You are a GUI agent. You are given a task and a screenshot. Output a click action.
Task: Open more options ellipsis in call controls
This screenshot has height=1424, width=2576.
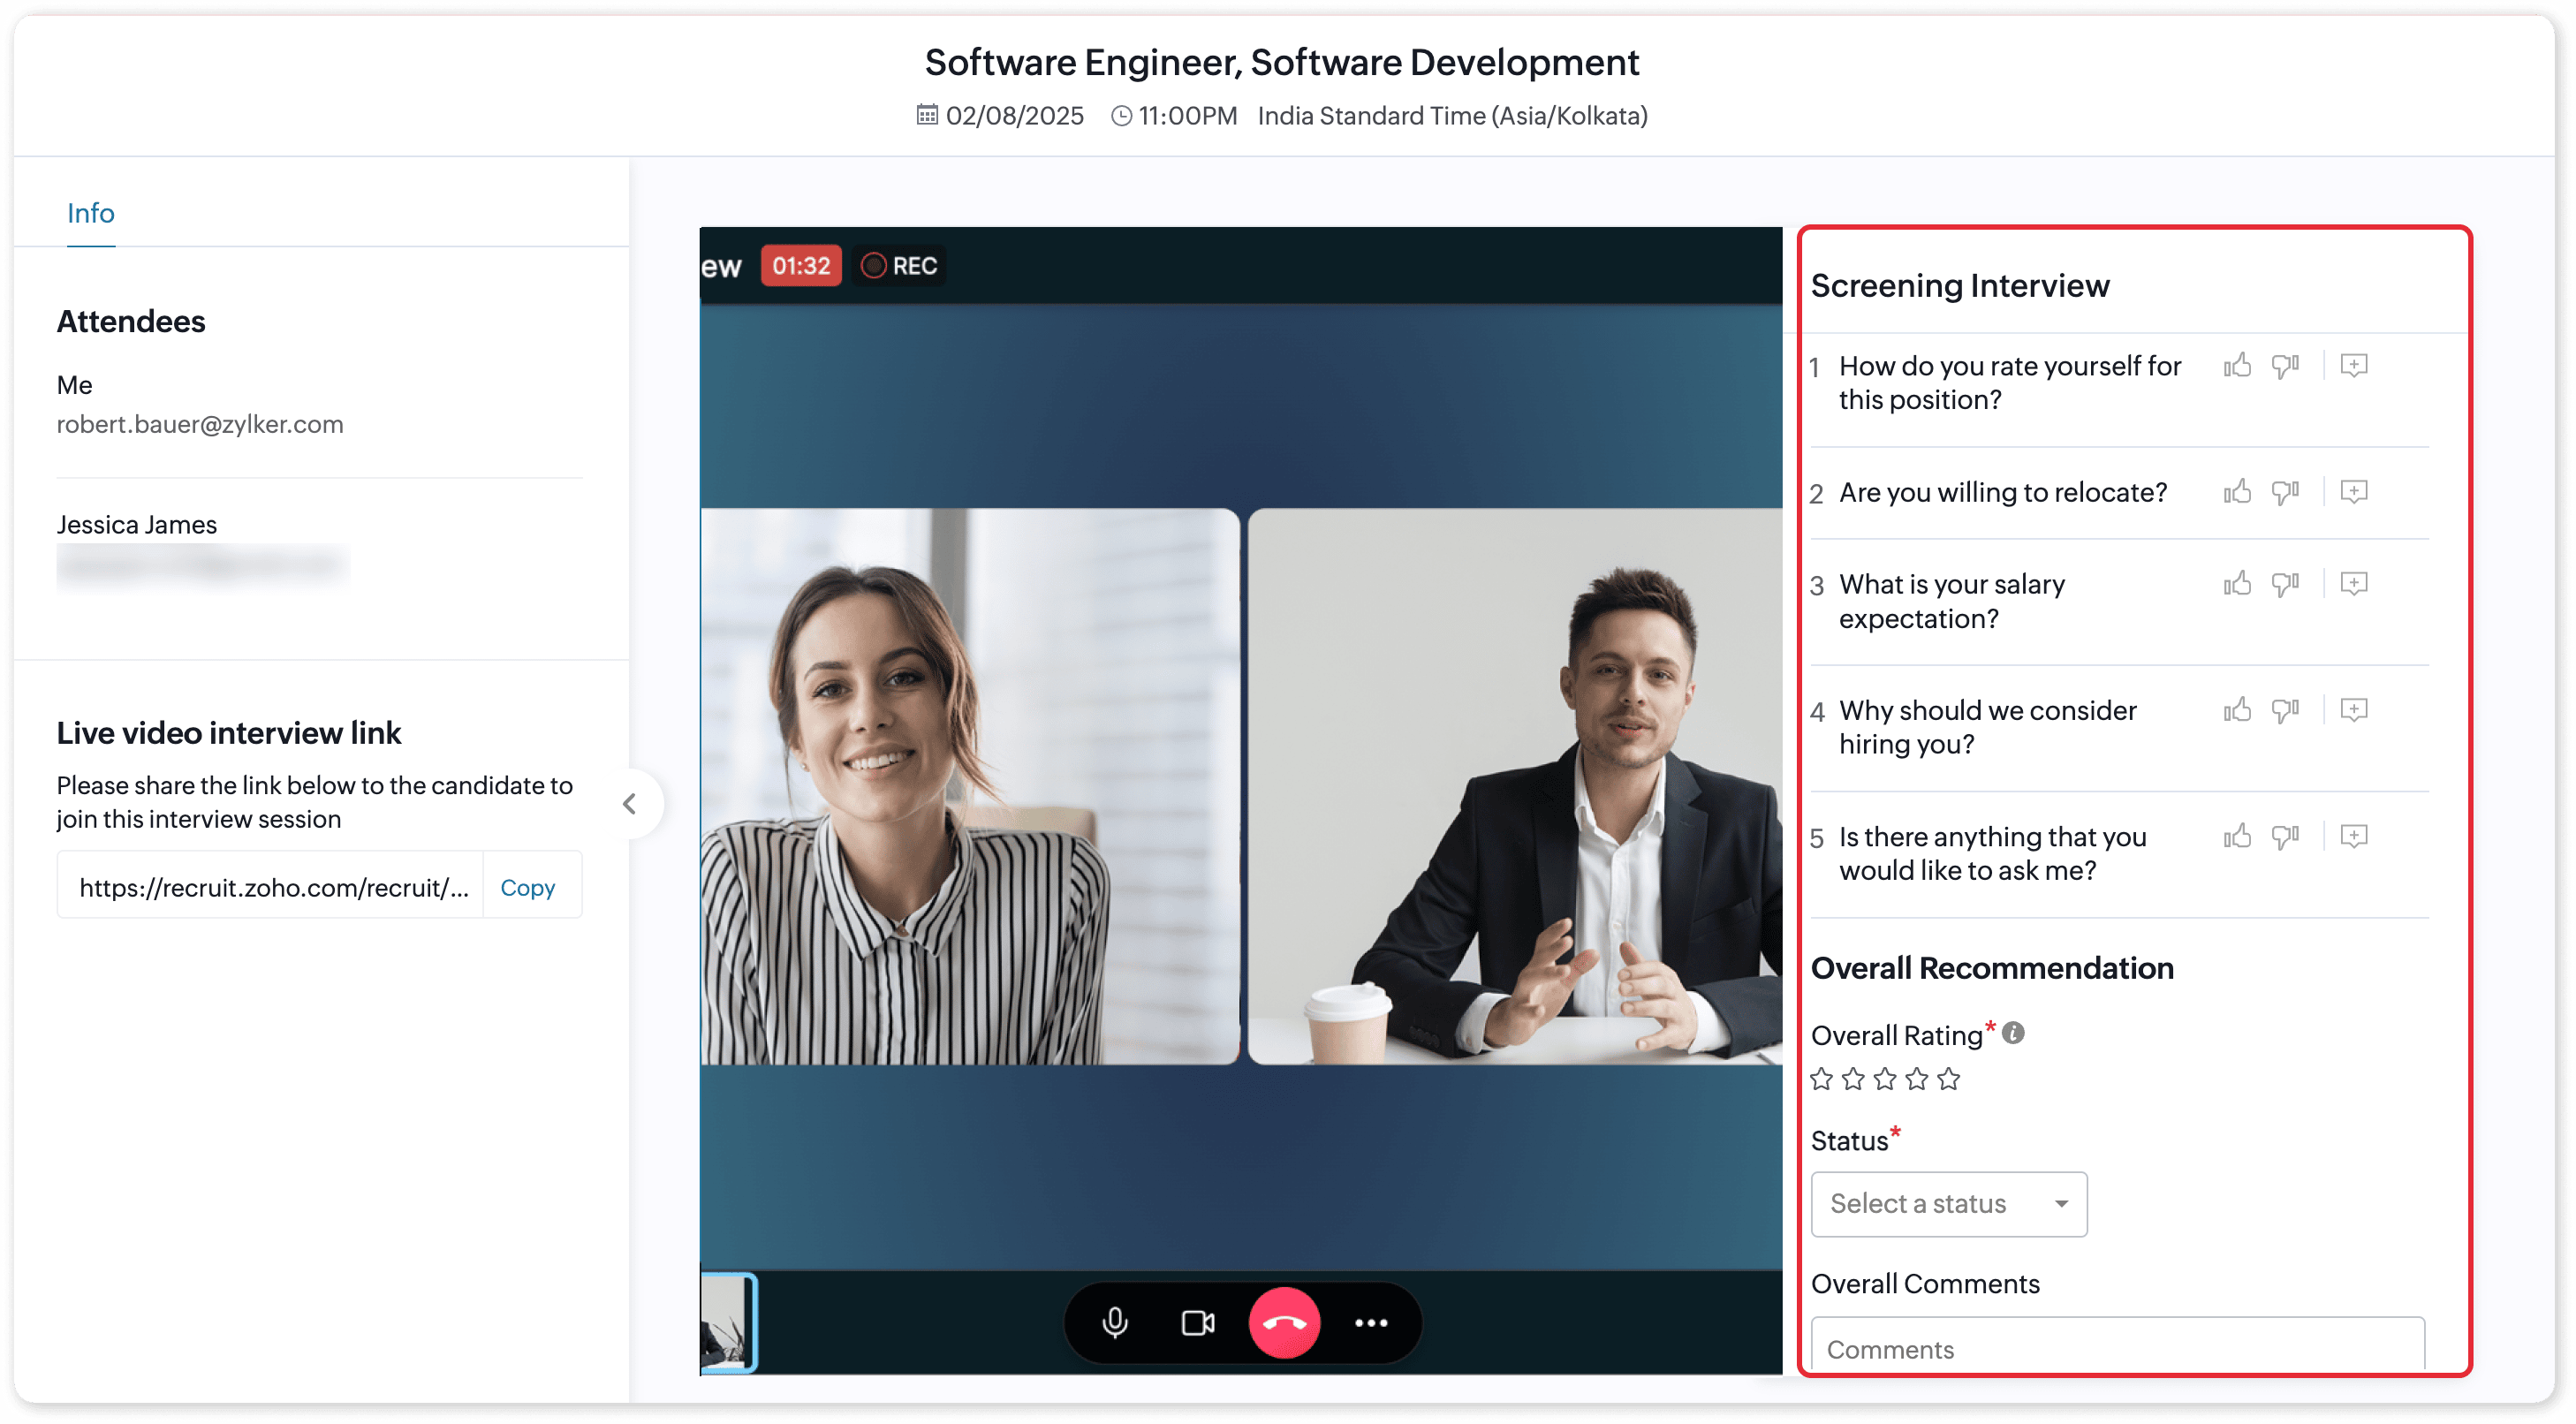click(x=1371, y=1322)
